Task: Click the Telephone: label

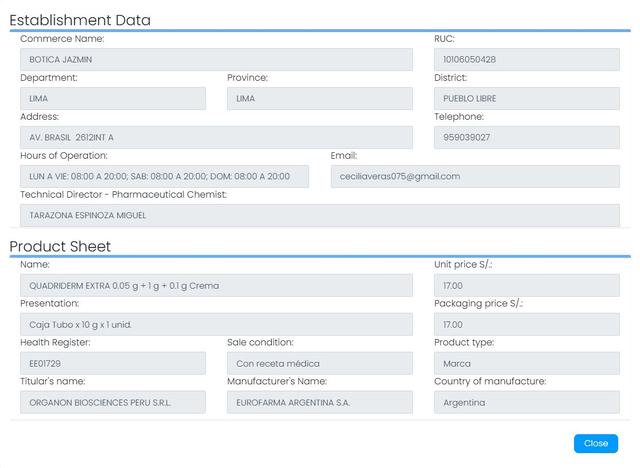Action: click(459, 117)
